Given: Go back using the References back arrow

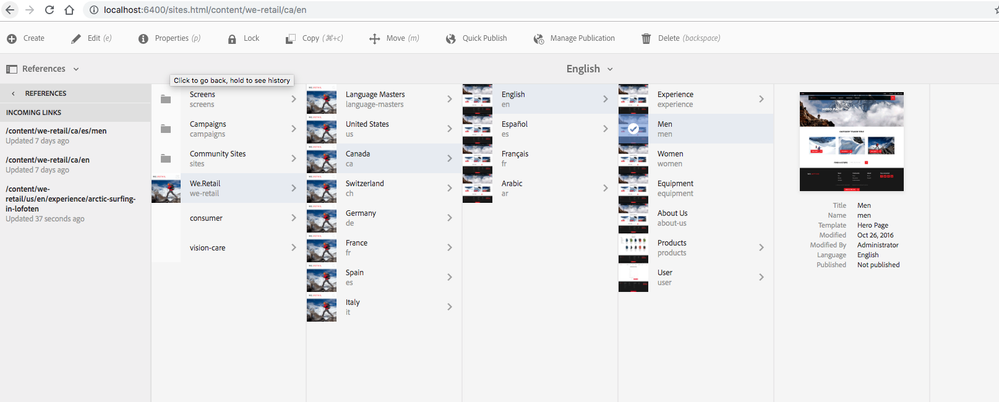Looking at the screenshot, I should (x=13, y=94).
